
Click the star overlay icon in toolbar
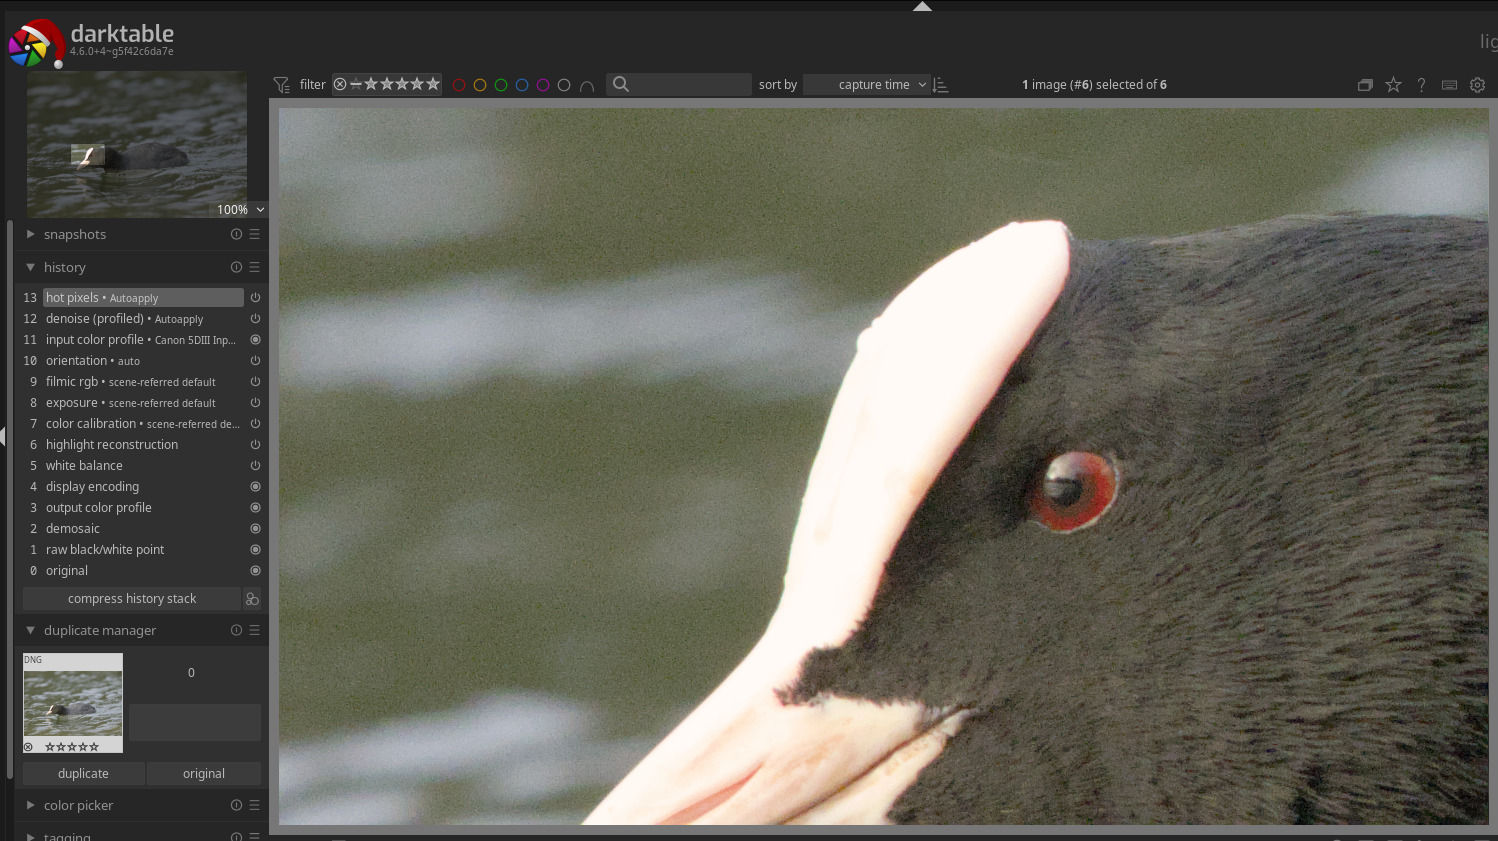click(1393, 85)
